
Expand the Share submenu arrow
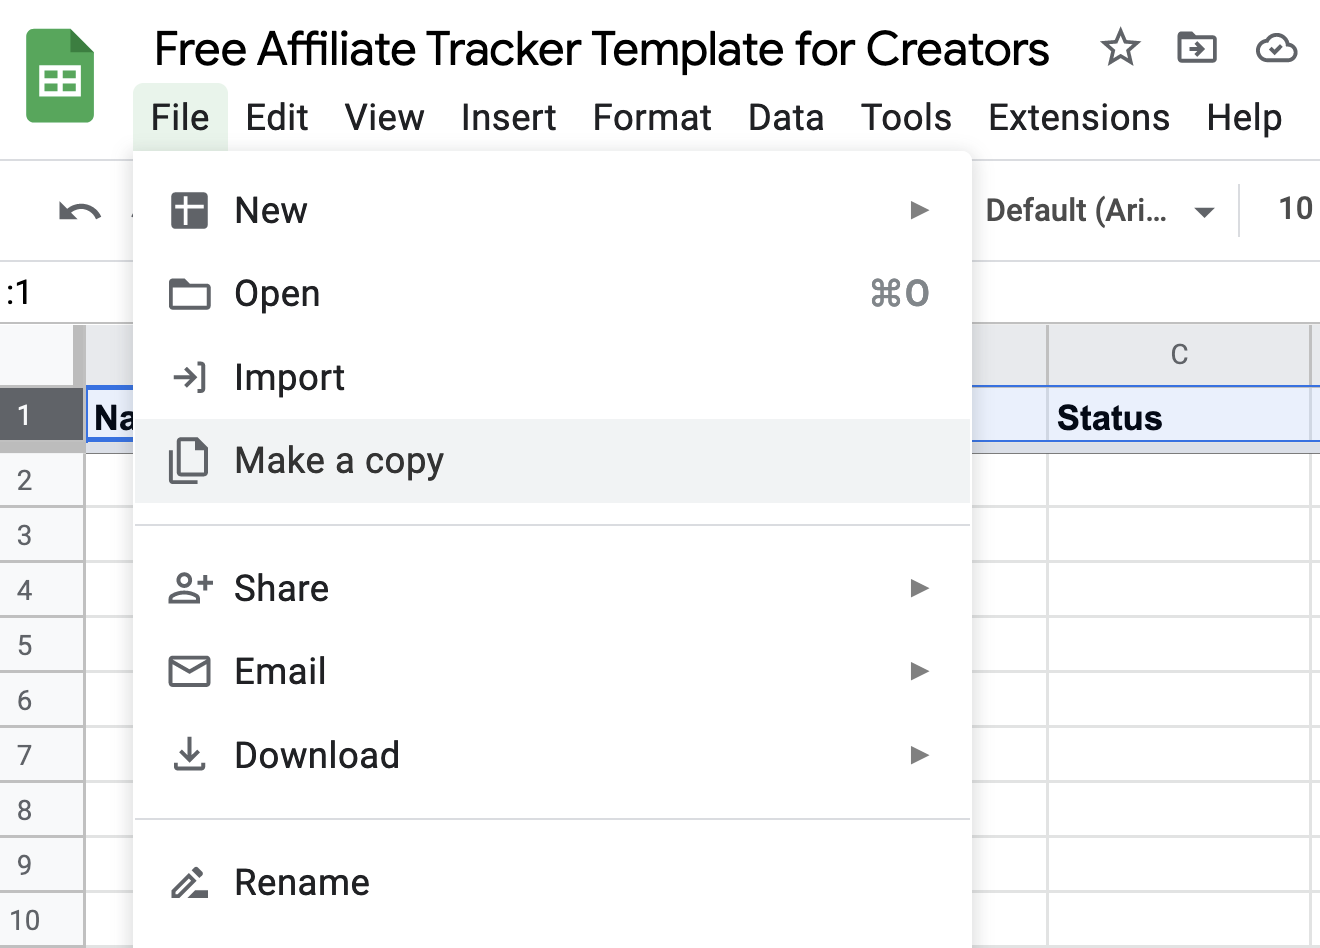(x=919, y=588)
